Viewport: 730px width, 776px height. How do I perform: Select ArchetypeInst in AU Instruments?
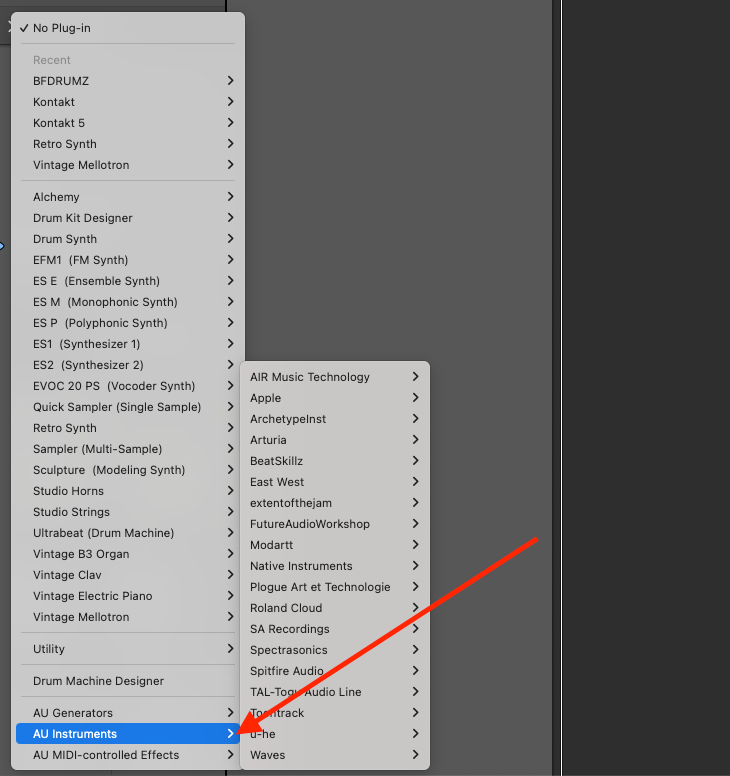pos(335,419)
